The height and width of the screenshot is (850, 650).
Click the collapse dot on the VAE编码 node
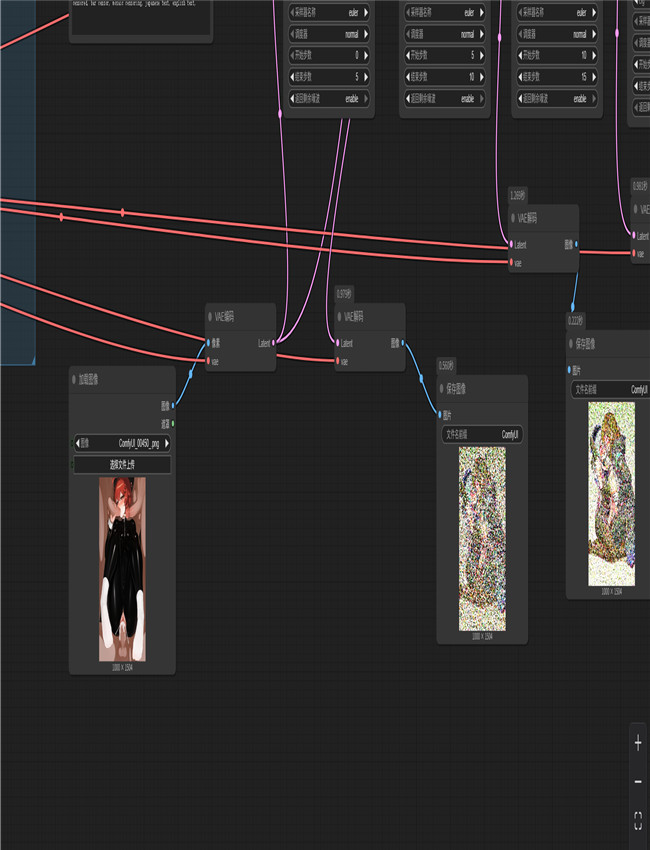tap(211, 317)
